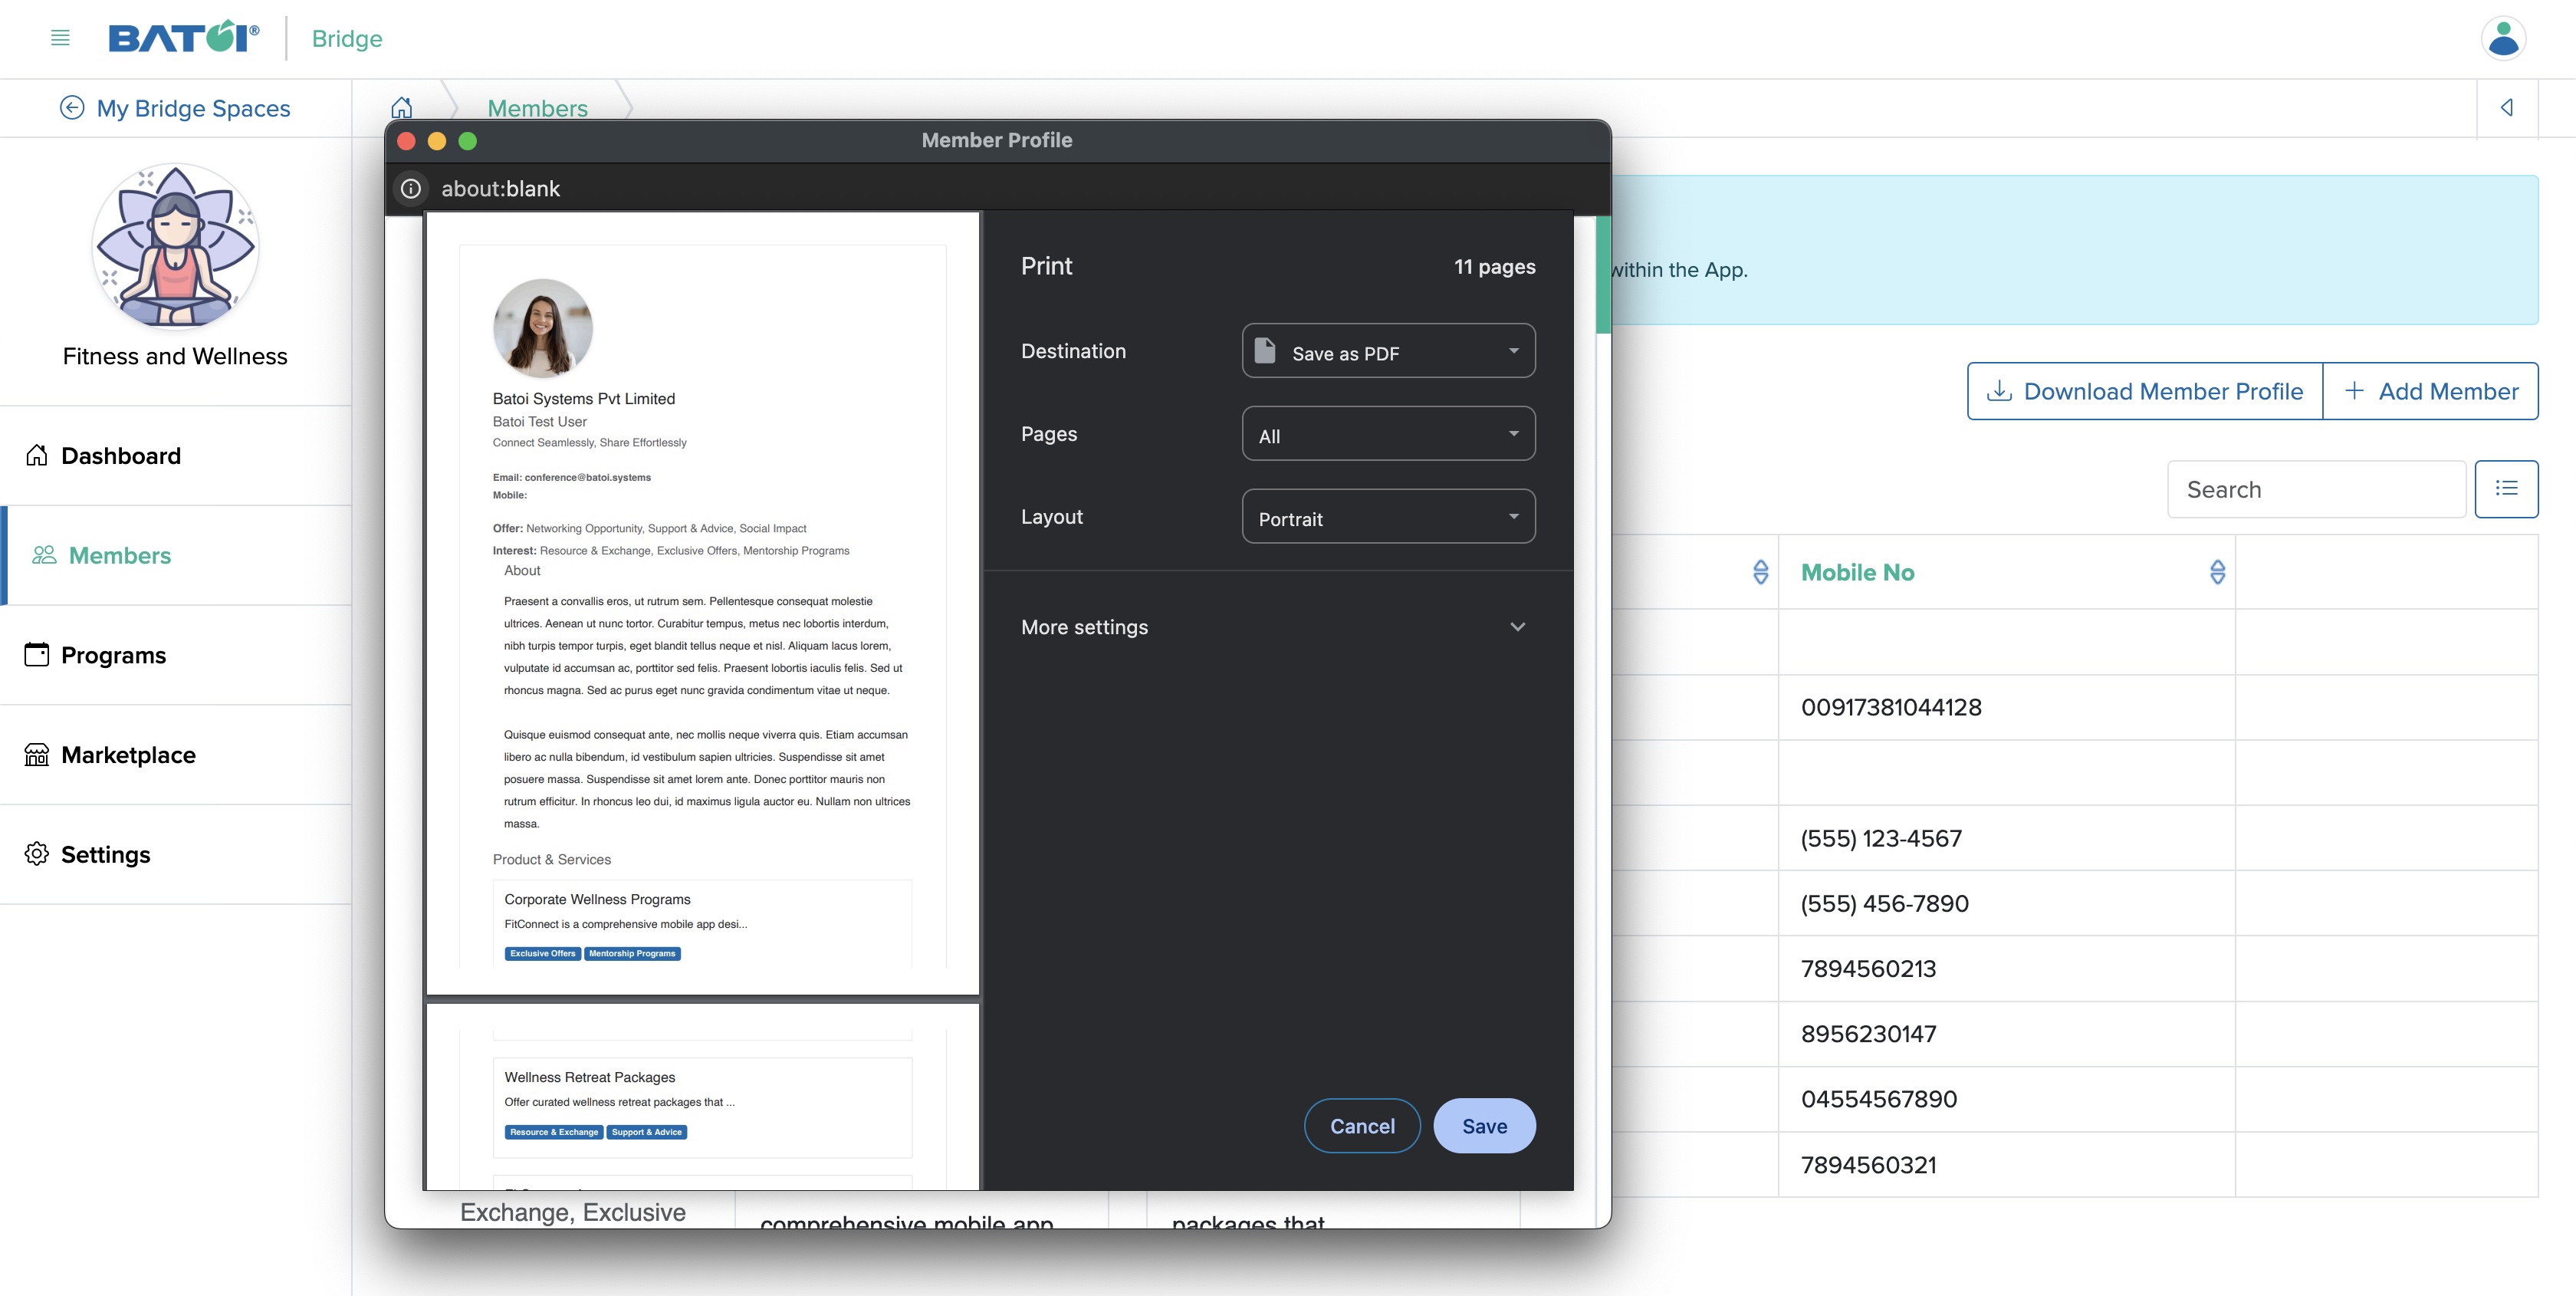This screenshot has height=1296, width=2576.
Task: Toggle the right sidebar collapse arrow
Action: pos(2509,107)
